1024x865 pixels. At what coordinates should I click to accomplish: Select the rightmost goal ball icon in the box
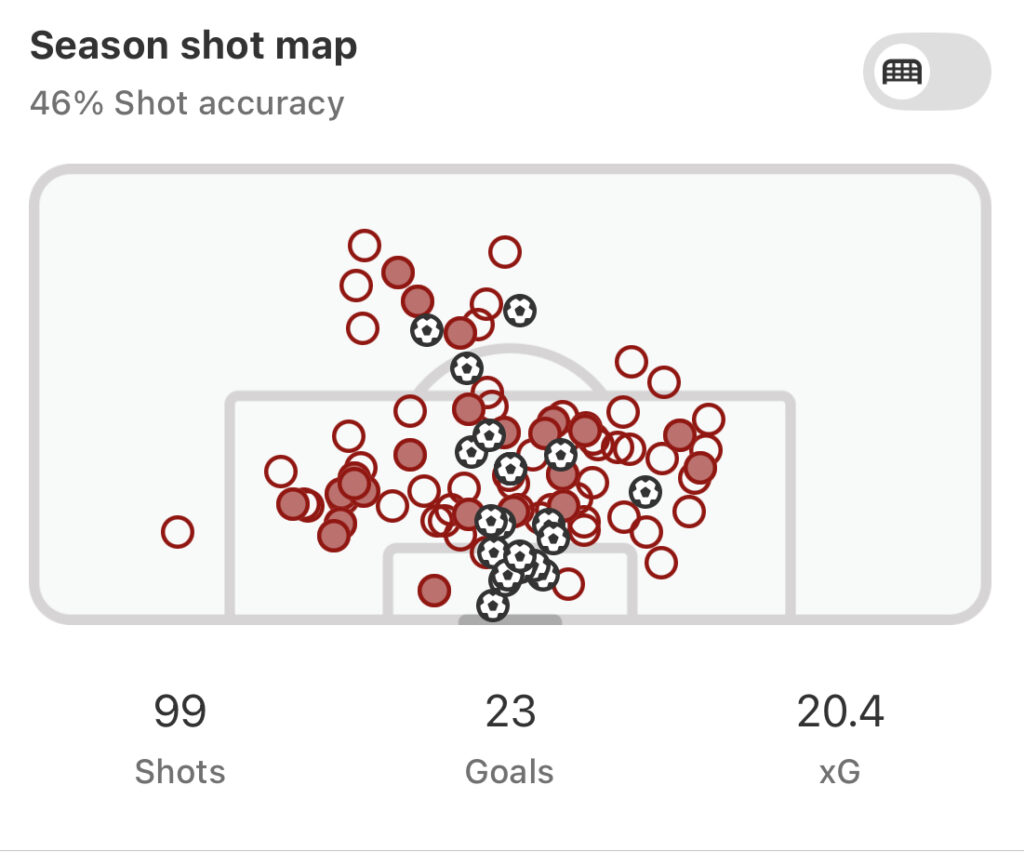pyautogui.click(x=646, y=491)
